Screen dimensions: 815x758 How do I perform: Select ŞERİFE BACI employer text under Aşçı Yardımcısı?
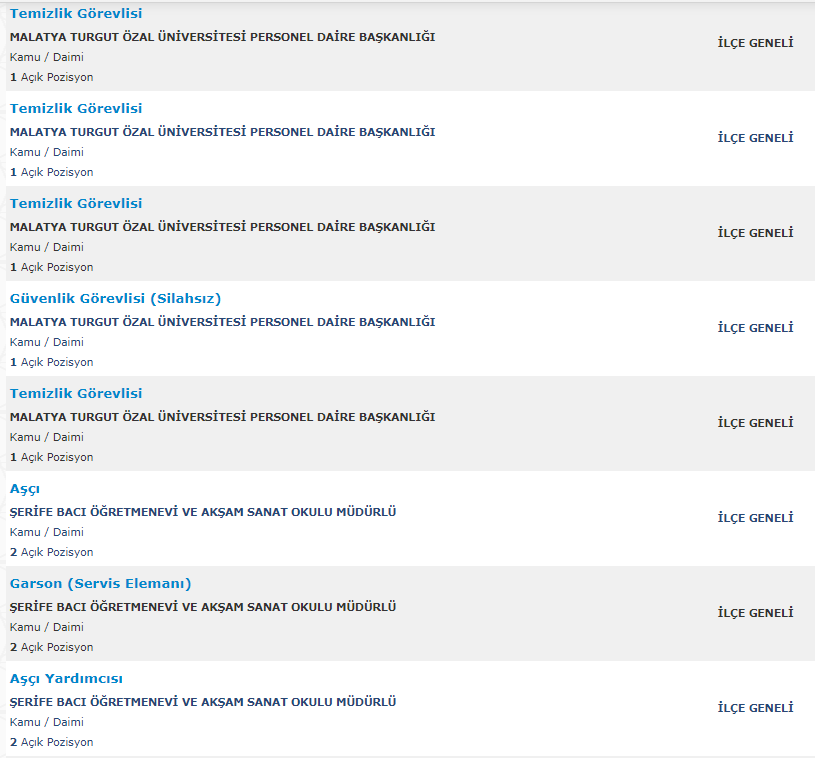tap(203, 702)
